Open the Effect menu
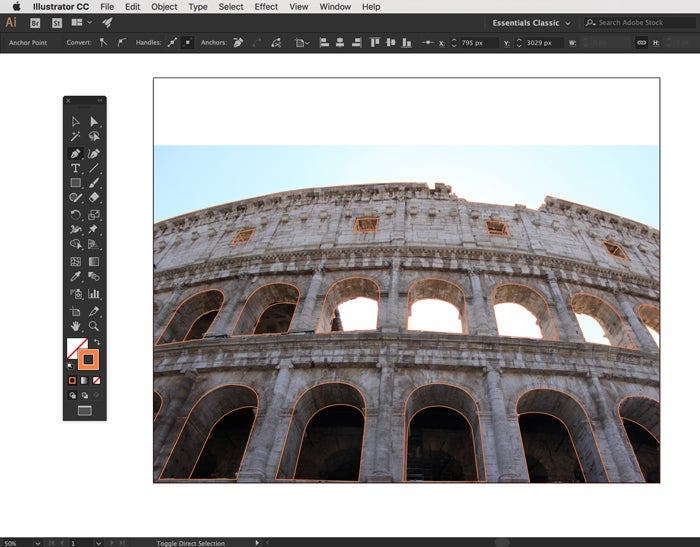The image size is (700, 547). [x=266, y=7]
